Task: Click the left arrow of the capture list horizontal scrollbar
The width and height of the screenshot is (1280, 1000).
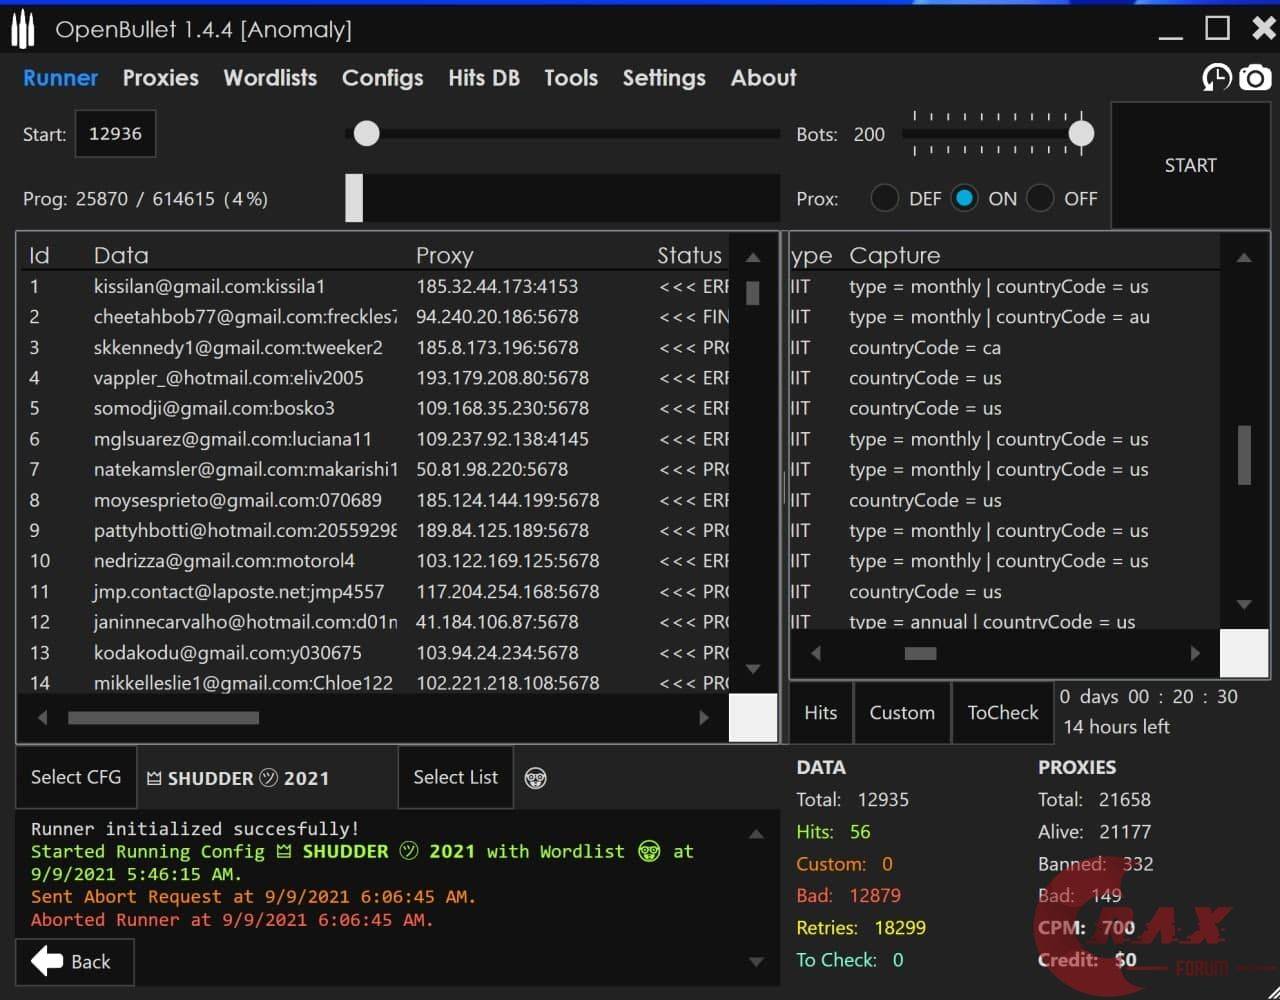Action: click(x=815, y=653)
